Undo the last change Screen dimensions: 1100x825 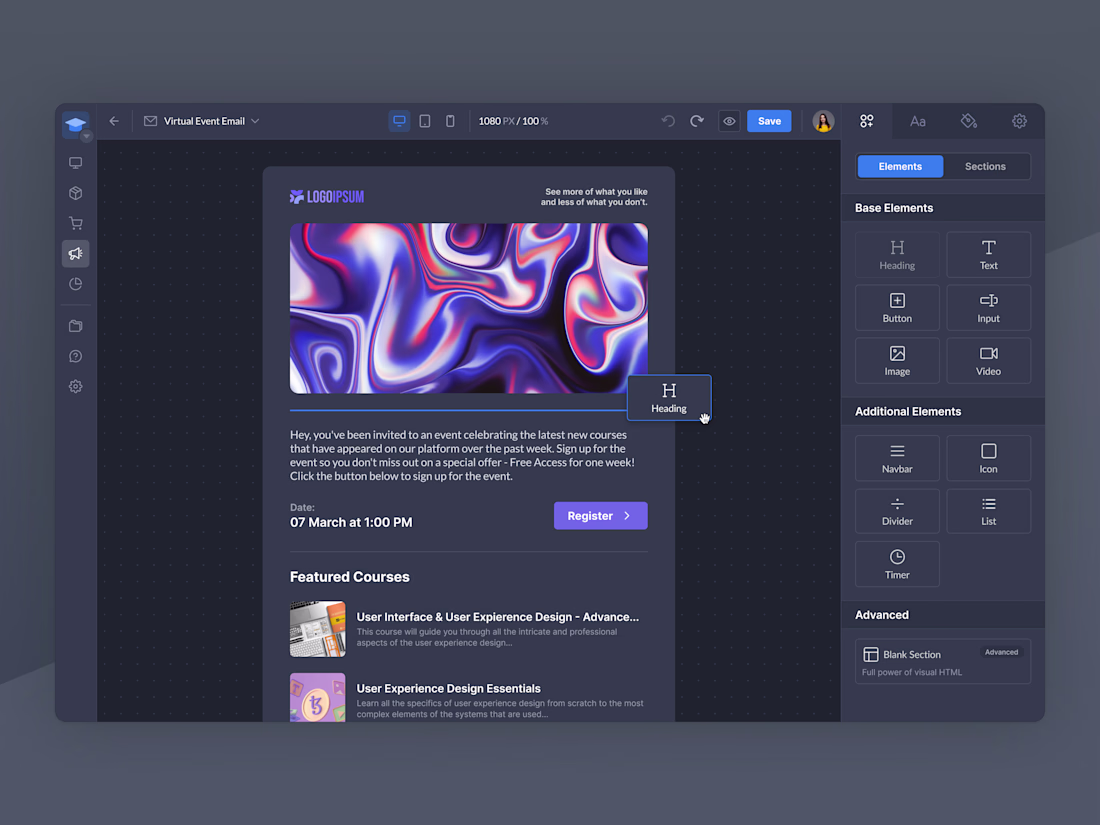[x=669, y=121]
